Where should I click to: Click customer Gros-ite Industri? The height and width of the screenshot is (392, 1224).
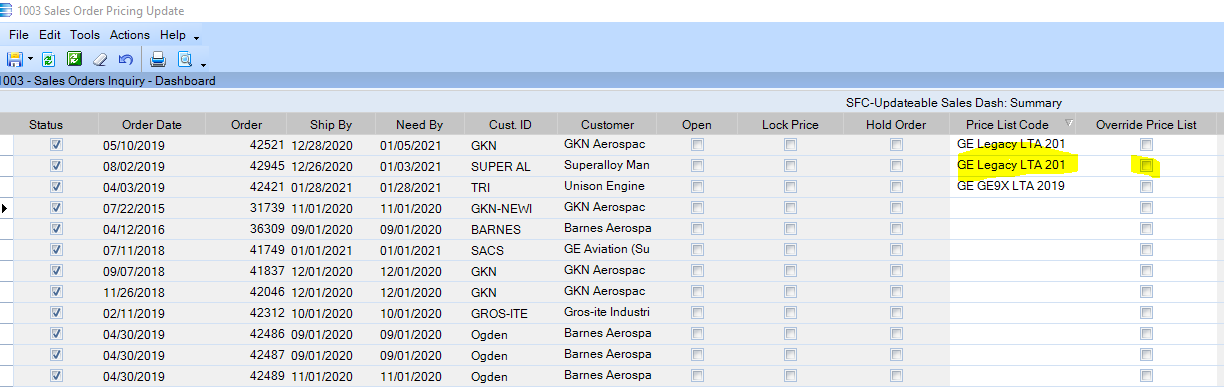[607, 312]
